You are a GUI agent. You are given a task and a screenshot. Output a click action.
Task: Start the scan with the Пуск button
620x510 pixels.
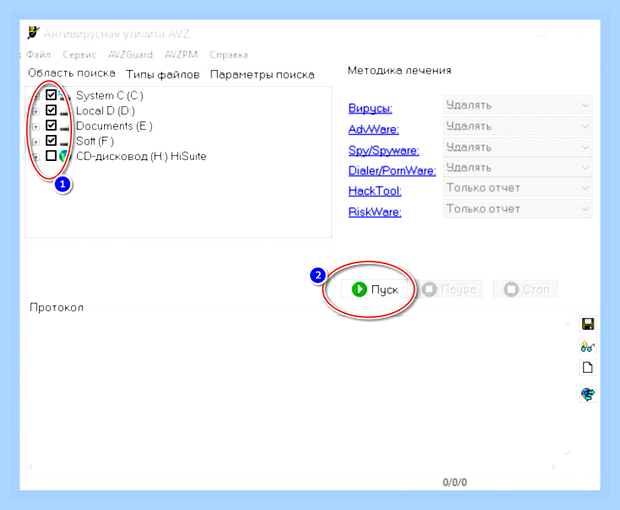pyautogui.click(x=374, y=289)
